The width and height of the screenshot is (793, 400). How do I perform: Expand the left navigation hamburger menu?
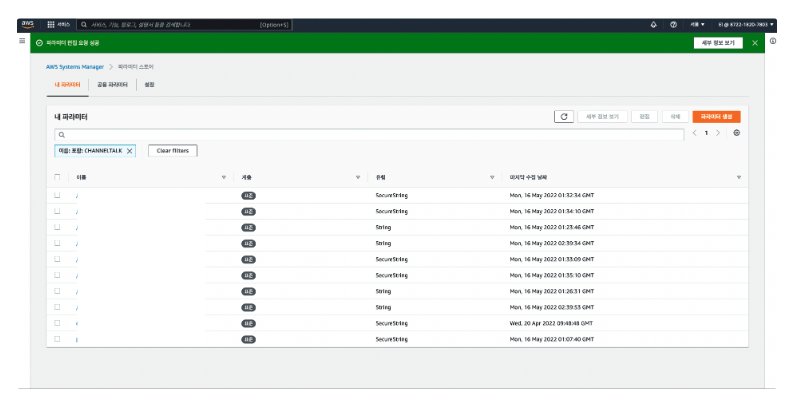pos(22,41)
